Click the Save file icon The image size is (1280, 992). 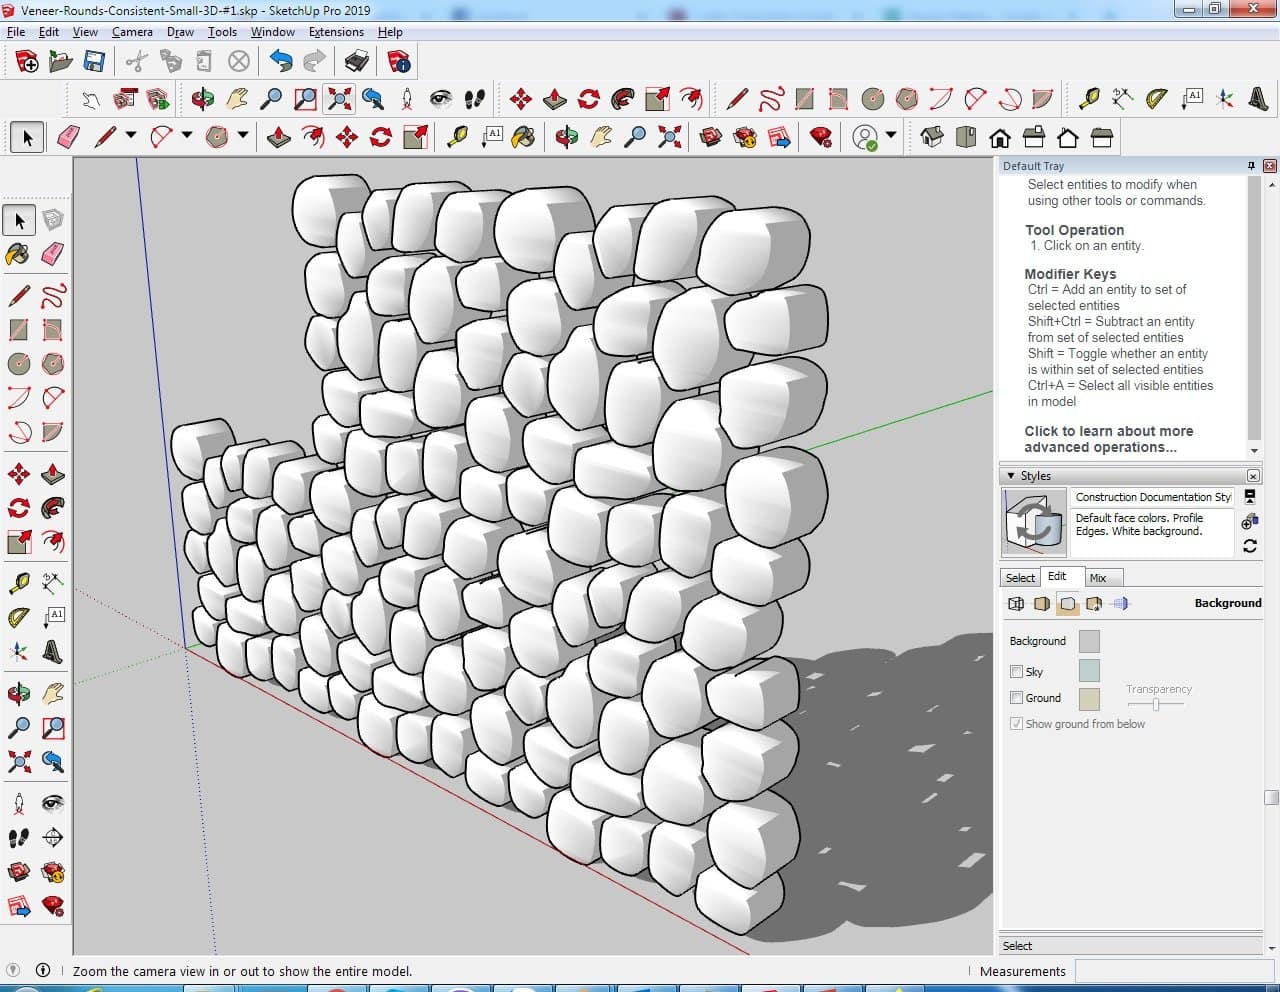point(94,62)
